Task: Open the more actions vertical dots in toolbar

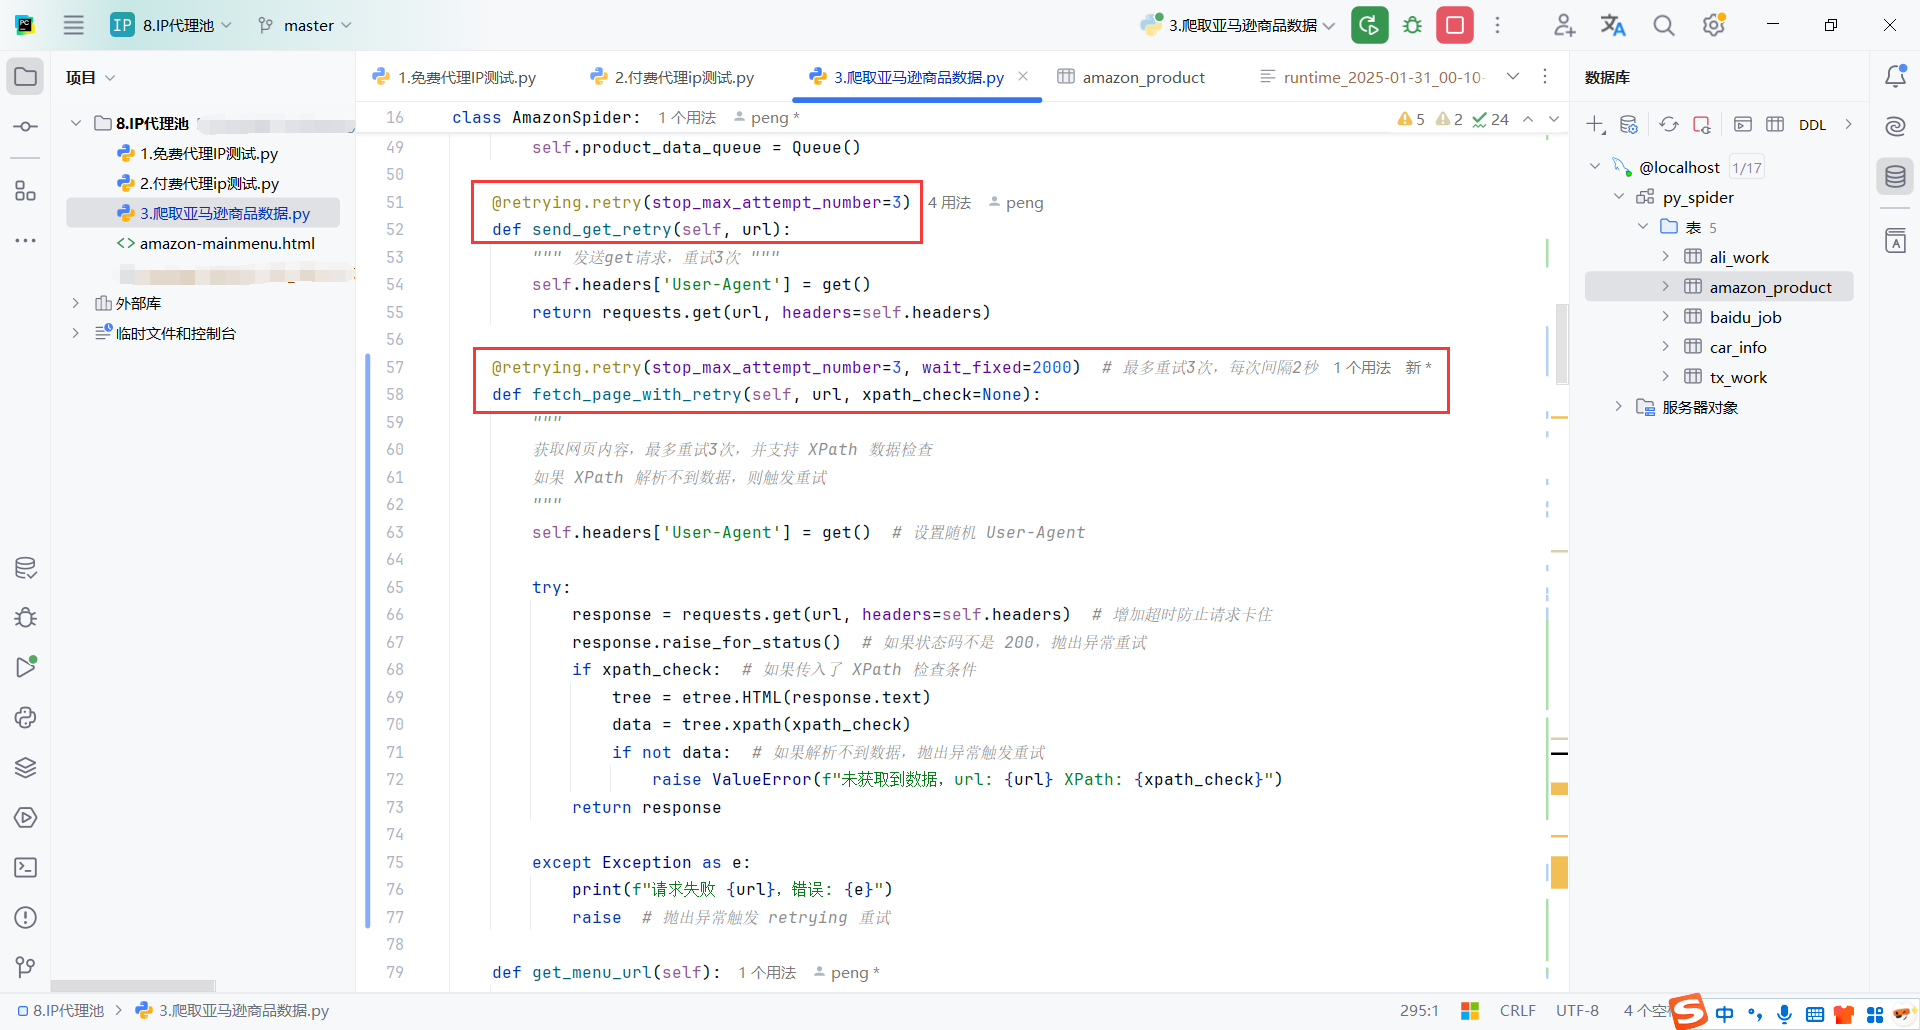Action: [1497, 25]
